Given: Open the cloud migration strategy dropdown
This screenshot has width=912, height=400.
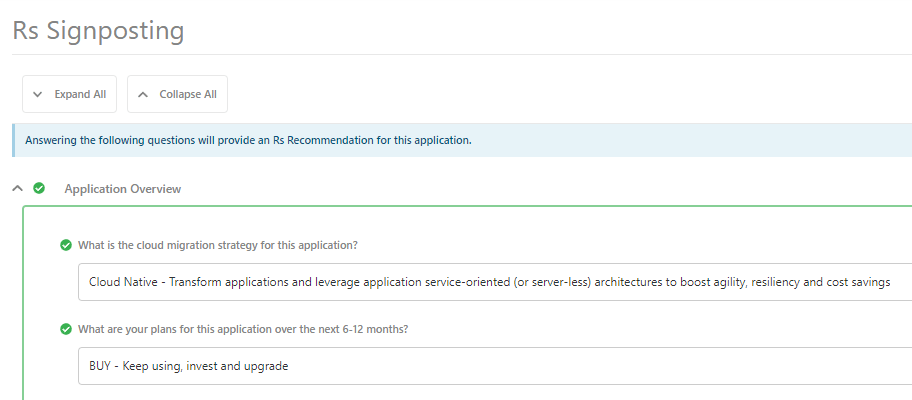Looking at the screenshot, I should point(495,282).
